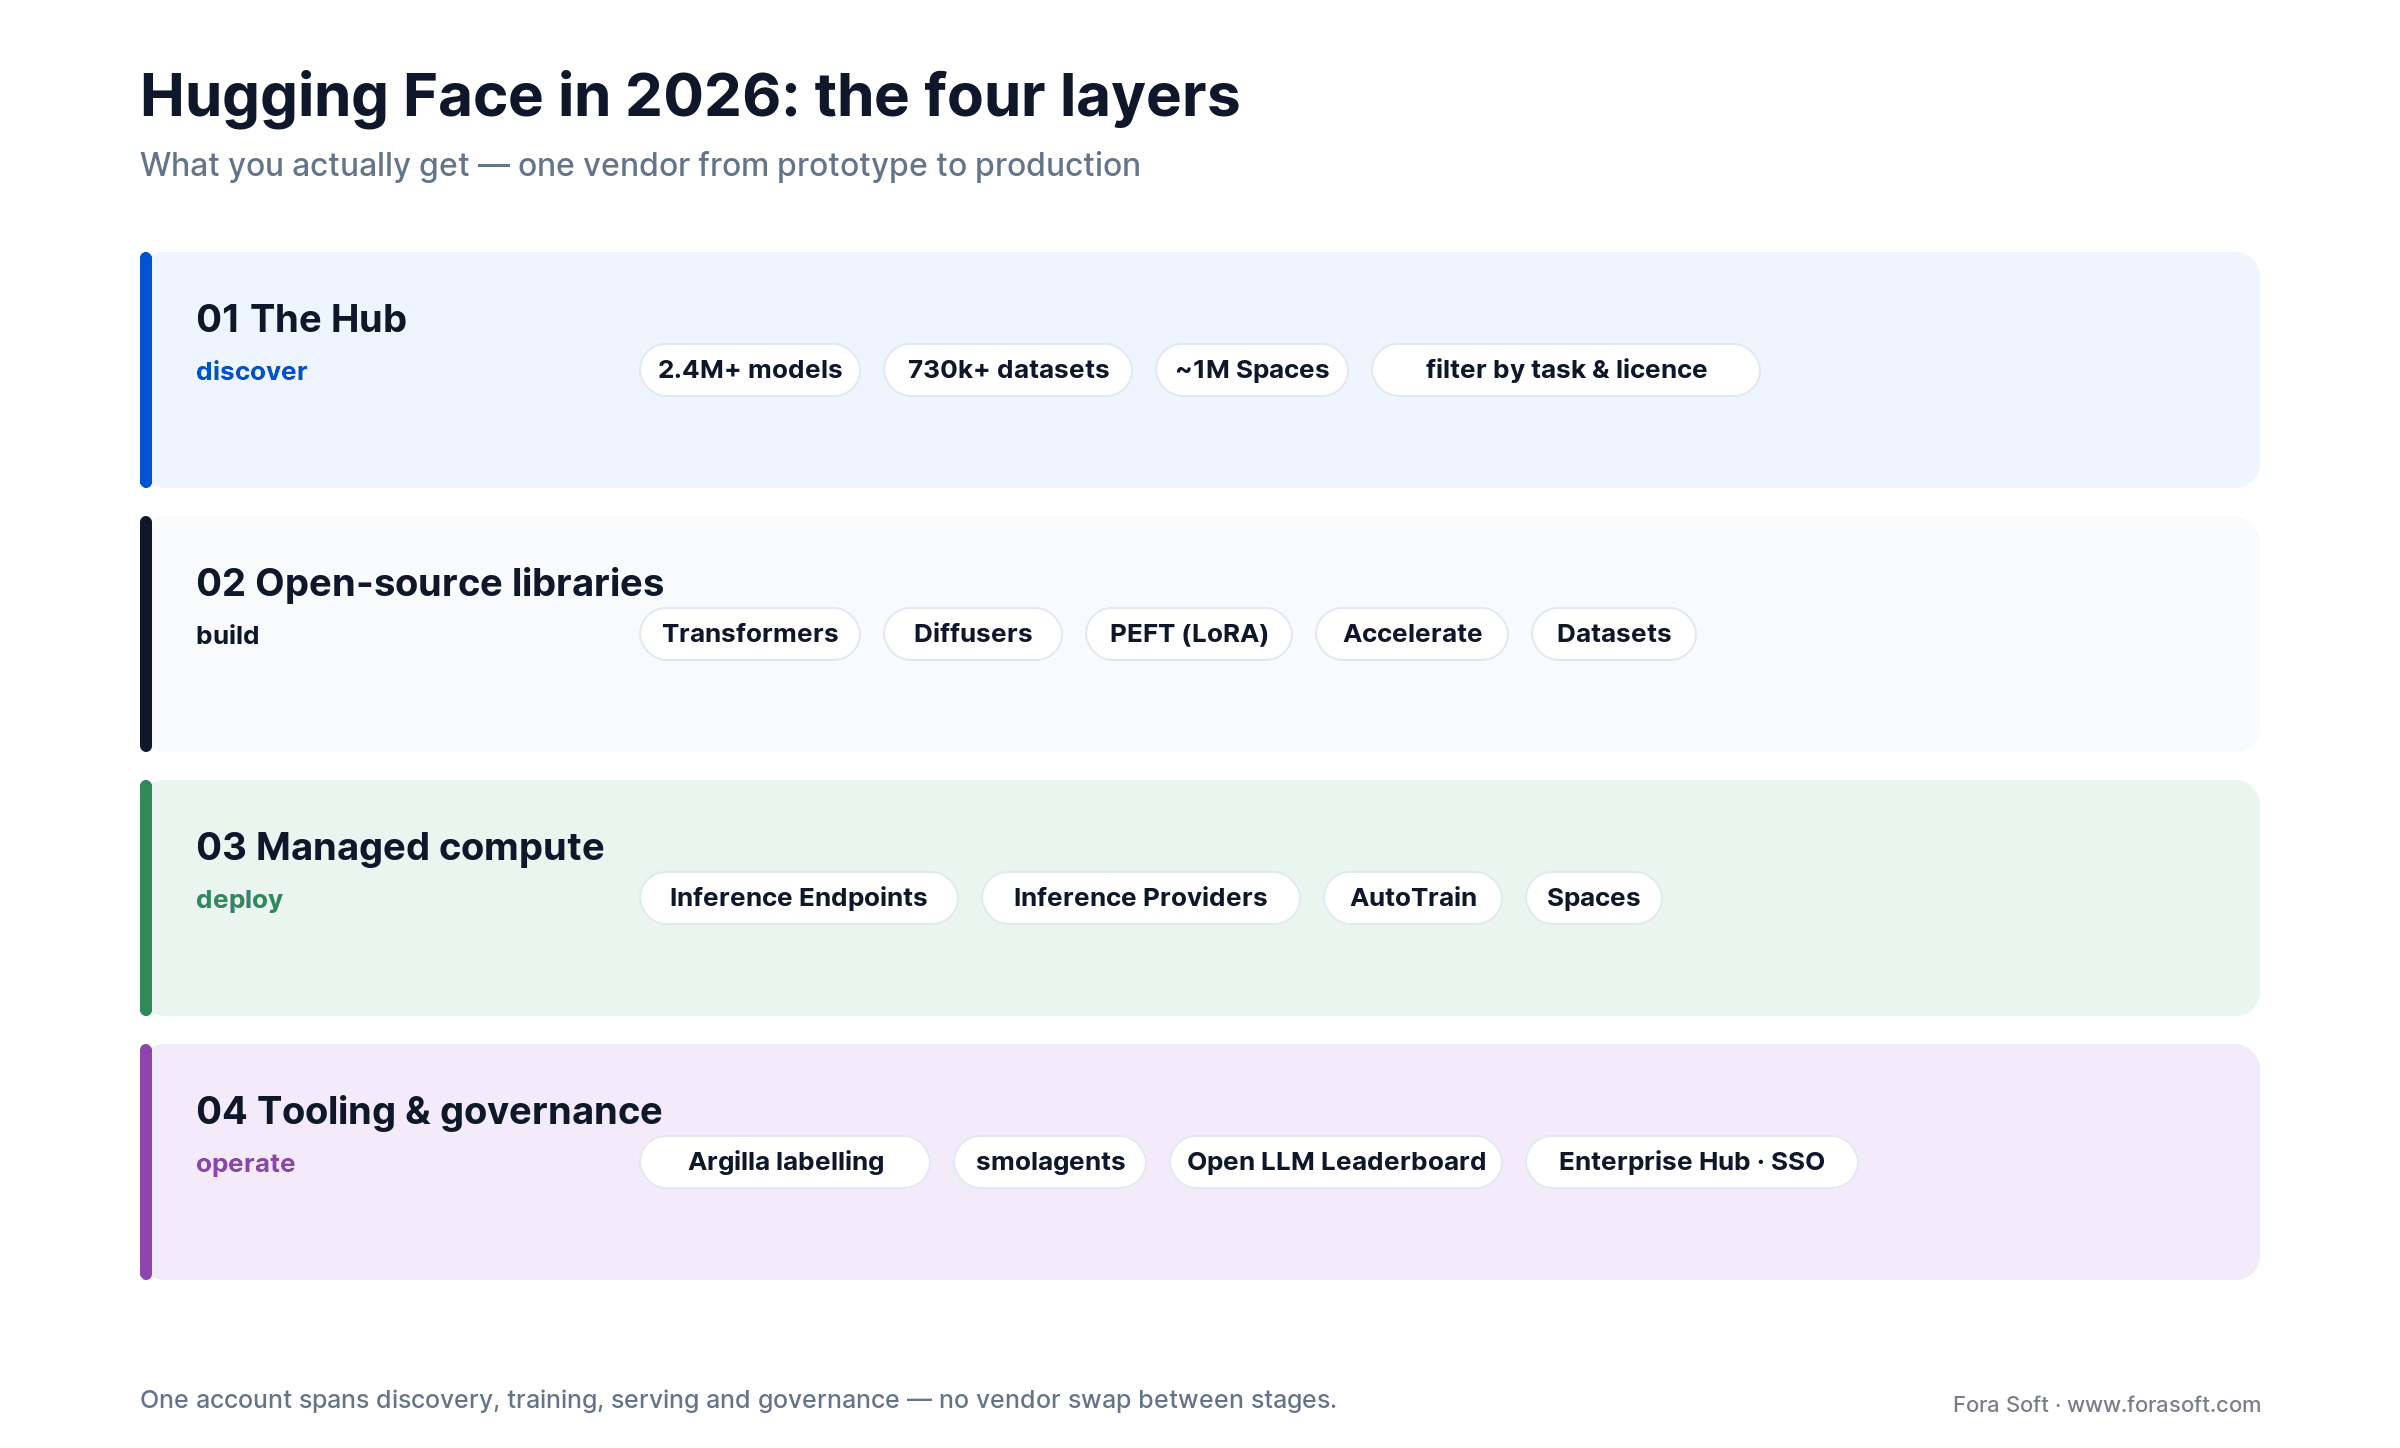Click the '2.4M+ models' pill
The height and width of the screenshot is (1448, 2400).
click(750, 370)
